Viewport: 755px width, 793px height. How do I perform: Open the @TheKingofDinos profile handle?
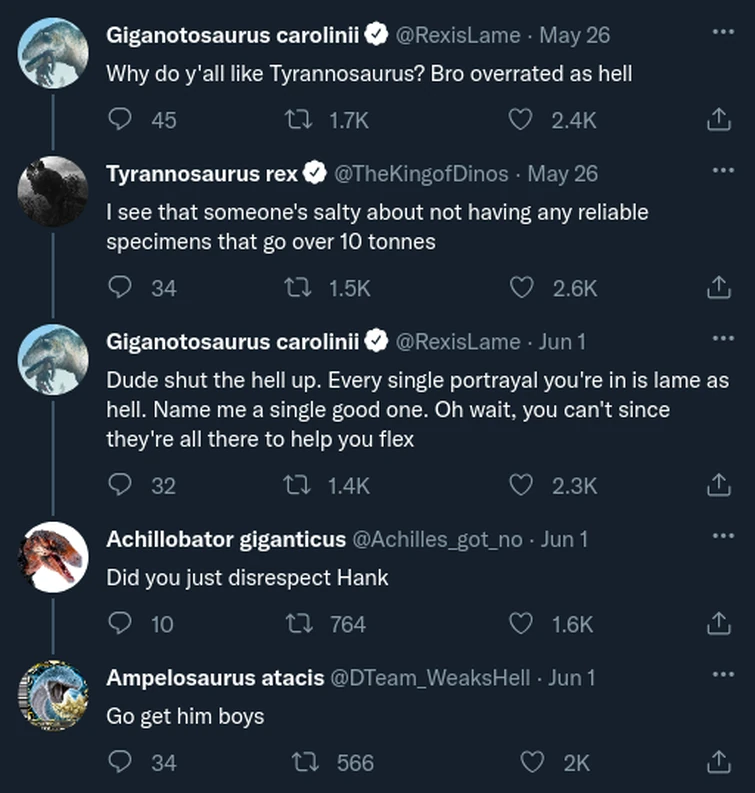point(422,174)
